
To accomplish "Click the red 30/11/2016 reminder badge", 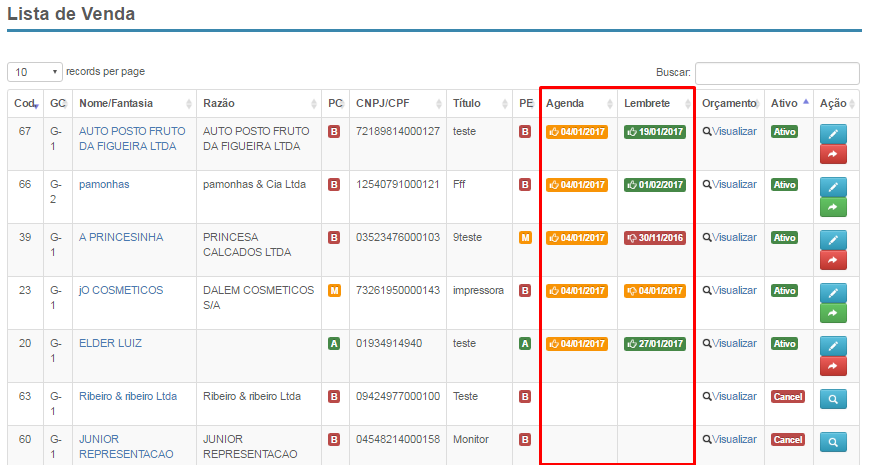I will coord(654,238).
